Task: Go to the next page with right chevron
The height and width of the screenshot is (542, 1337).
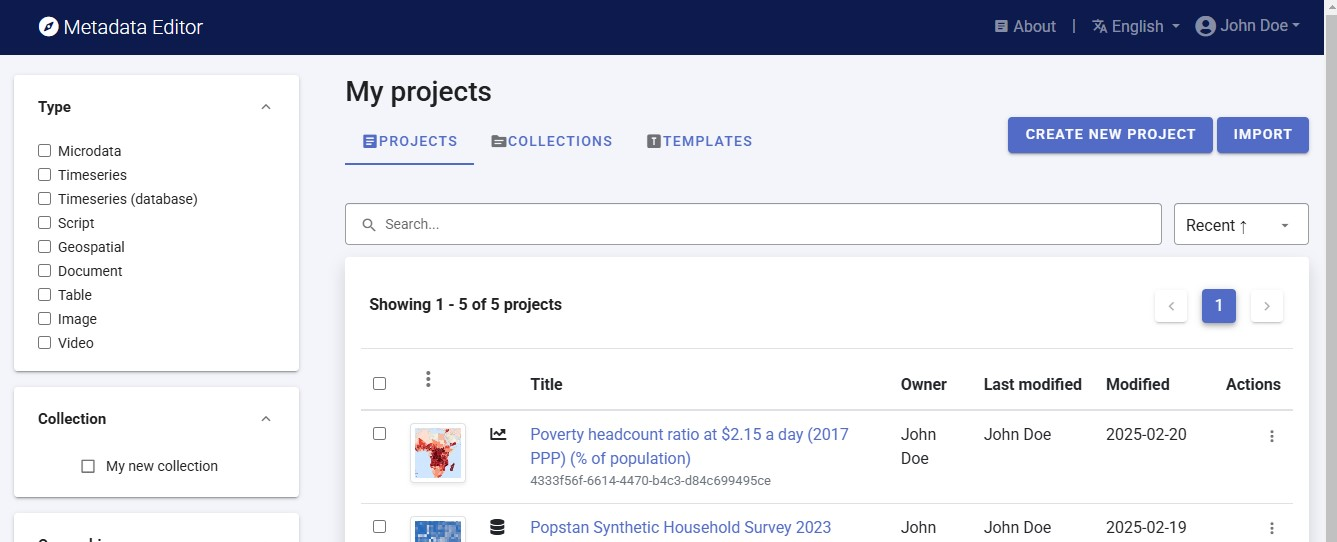Action: (1266, 306)
